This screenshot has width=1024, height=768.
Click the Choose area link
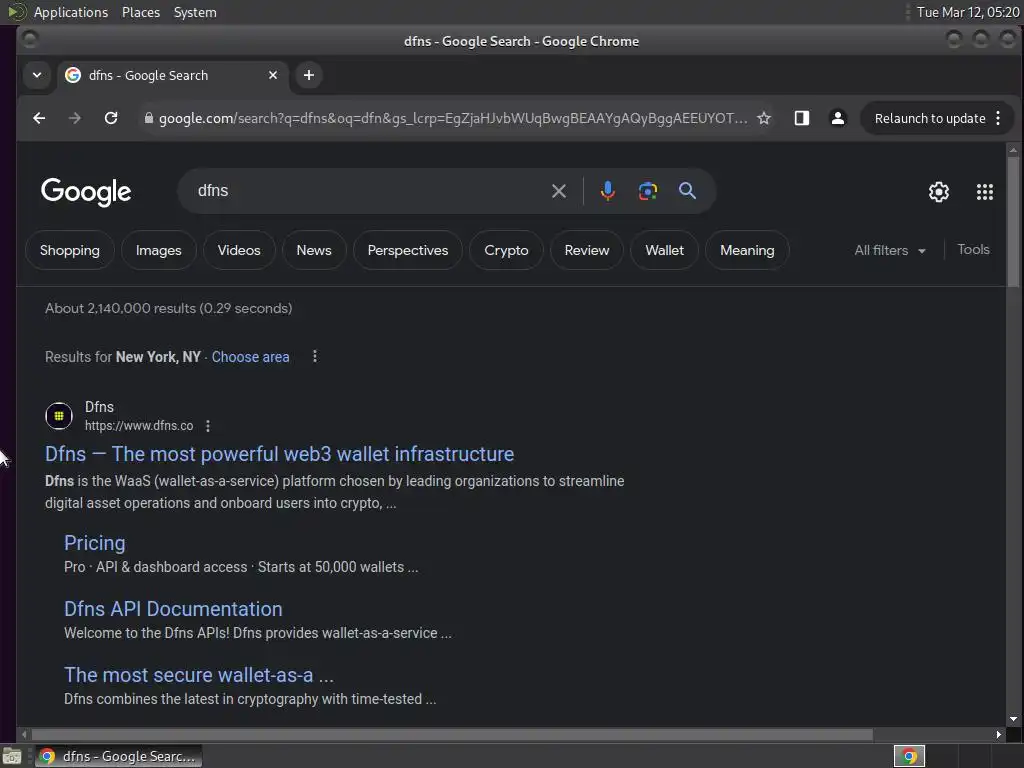[250, 357]
